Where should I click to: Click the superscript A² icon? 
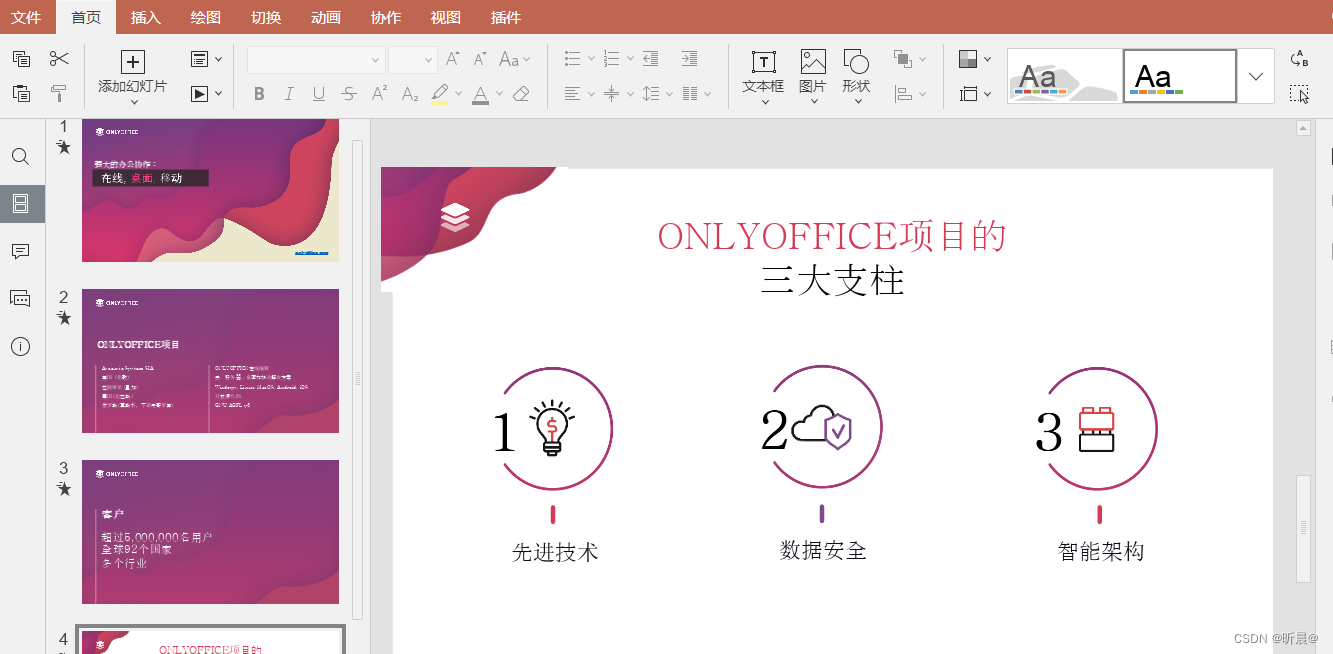pos(380,94)
